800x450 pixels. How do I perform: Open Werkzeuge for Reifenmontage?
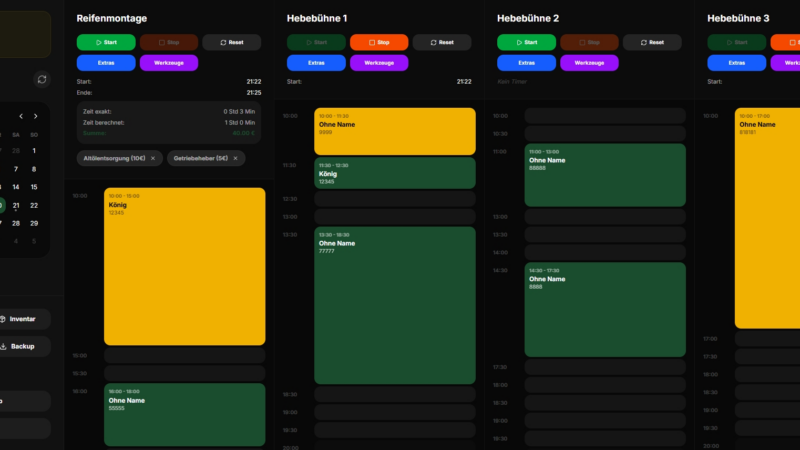[168, 62]
